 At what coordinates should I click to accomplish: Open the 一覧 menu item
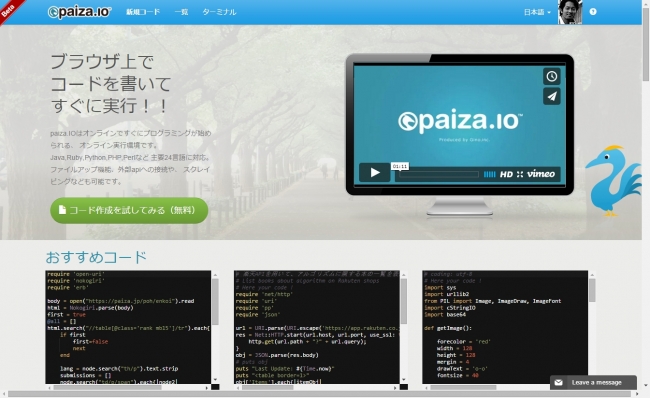pos(181,12)
